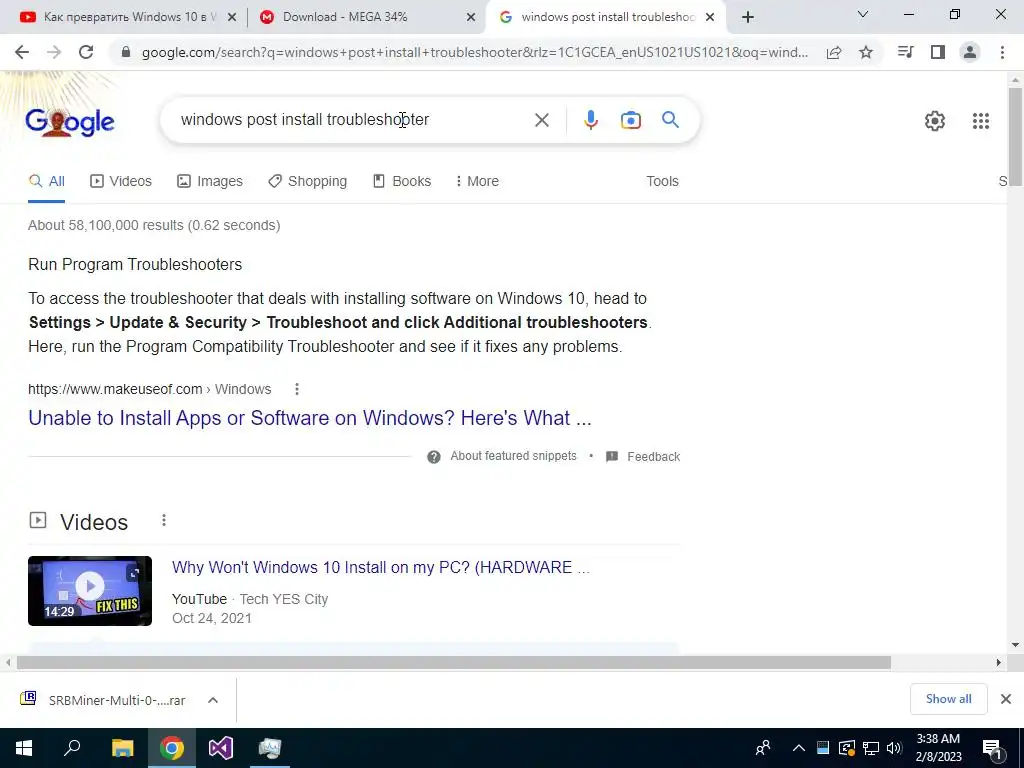Open Google quick settings gear
The height and width of the screenshot is (768, 1024).
(x=935, y=121)
